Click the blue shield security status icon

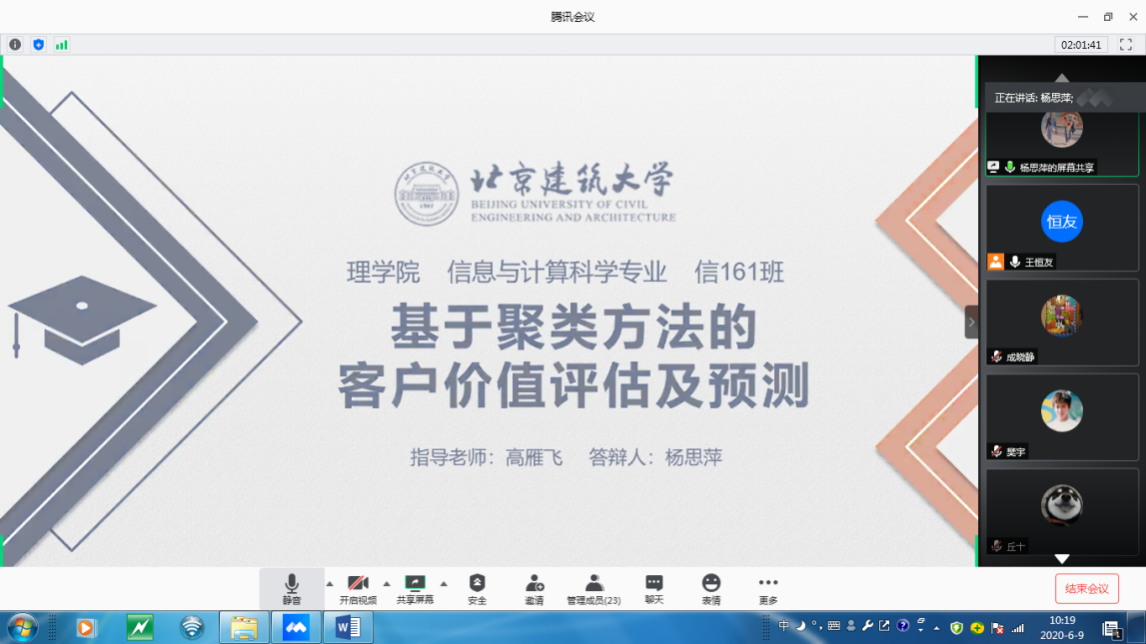pos(39,45)
